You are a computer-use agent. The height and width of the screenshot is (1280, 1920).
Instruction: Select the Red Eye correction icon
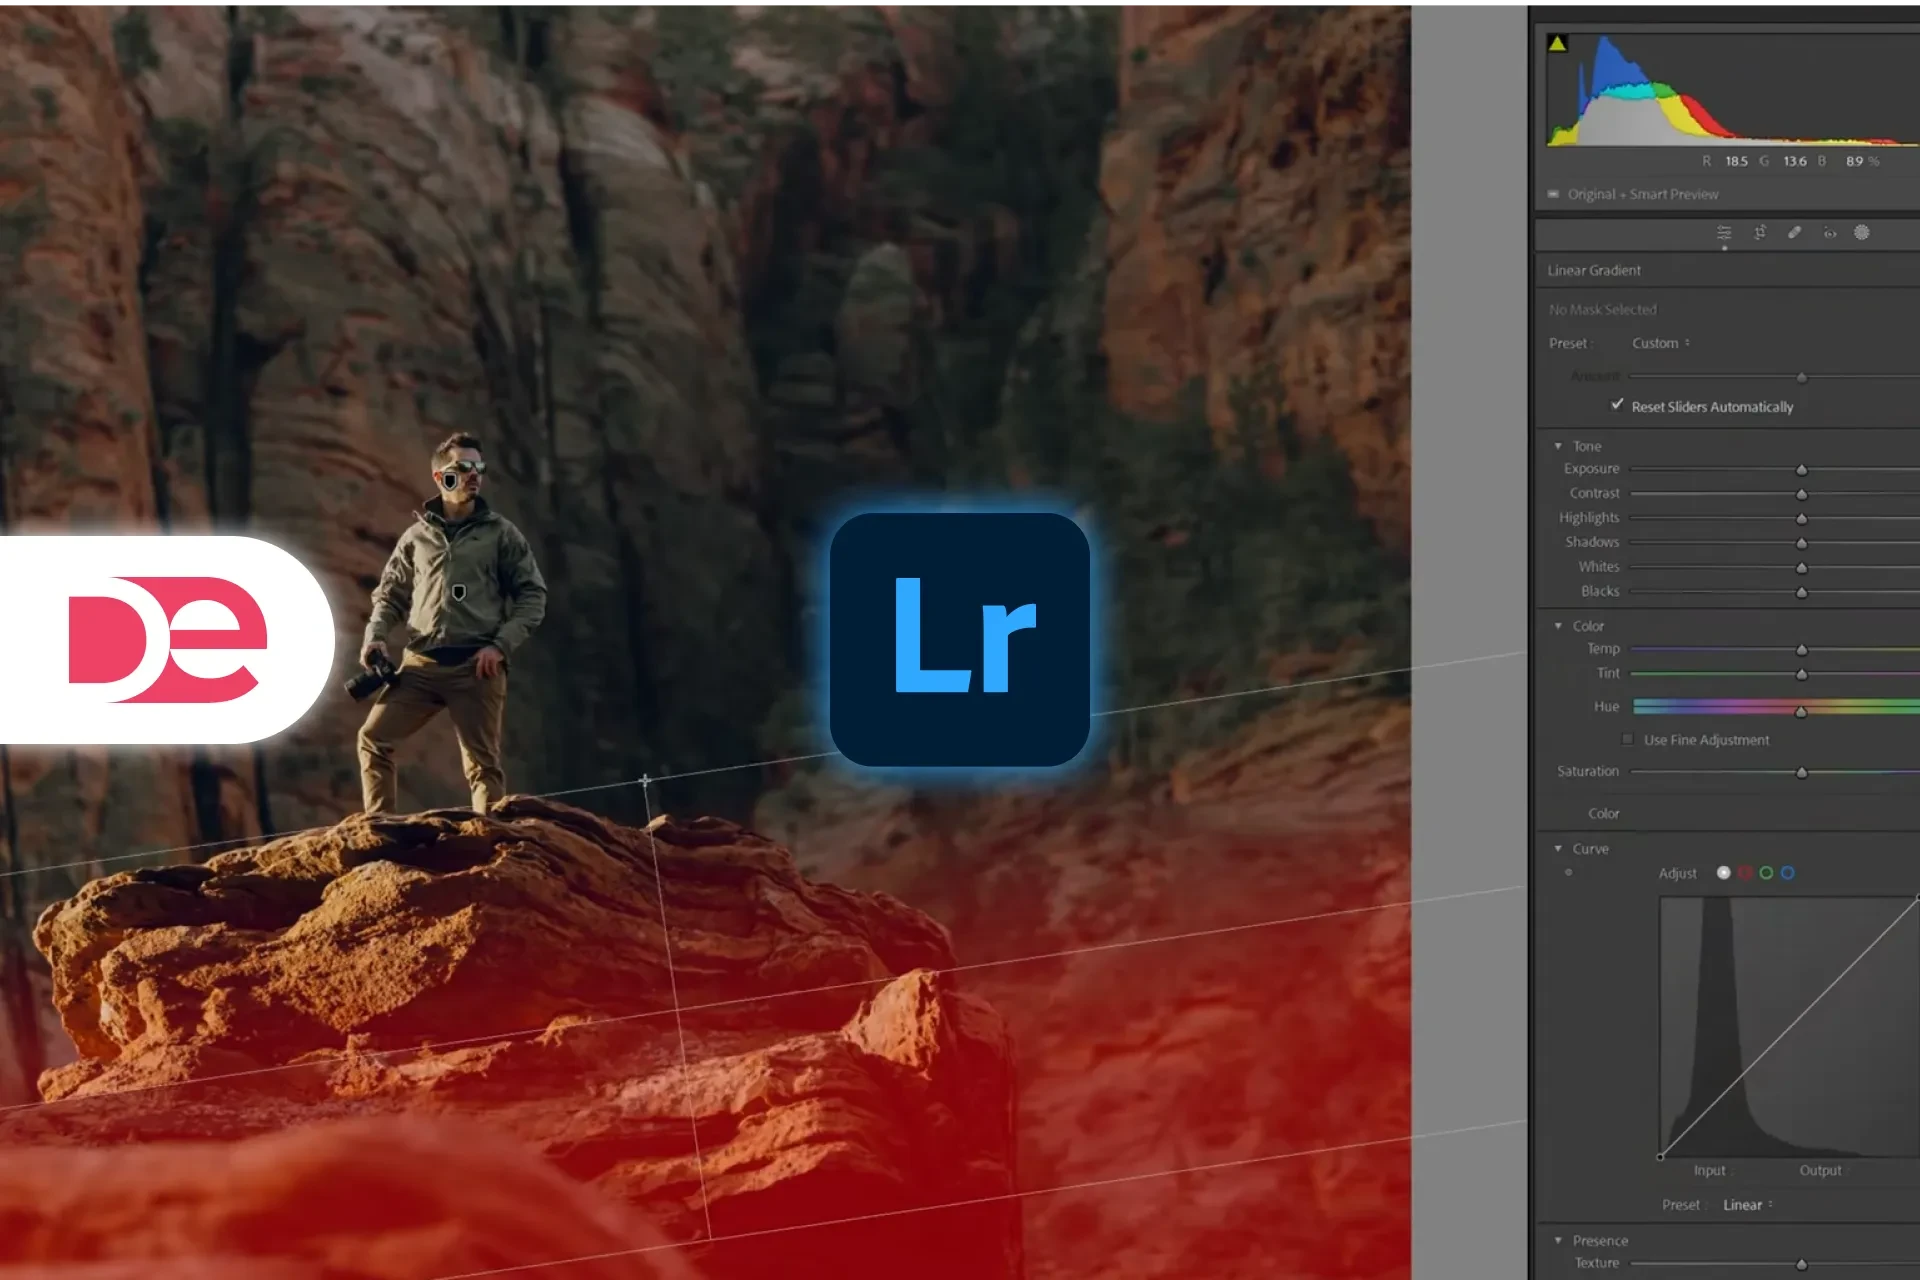(1830, 232)
